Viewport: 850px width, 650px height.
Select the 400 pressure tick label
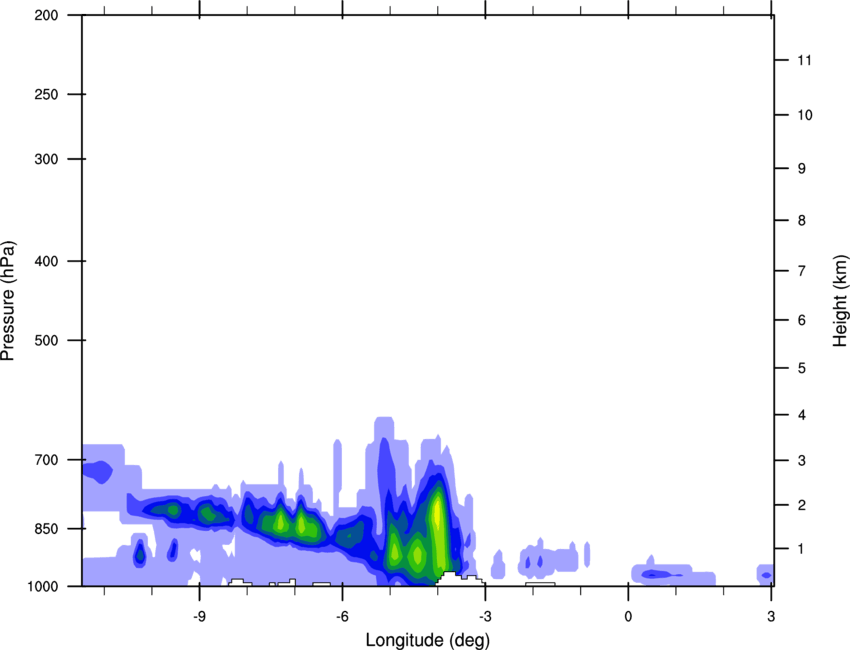click(46, 261)
